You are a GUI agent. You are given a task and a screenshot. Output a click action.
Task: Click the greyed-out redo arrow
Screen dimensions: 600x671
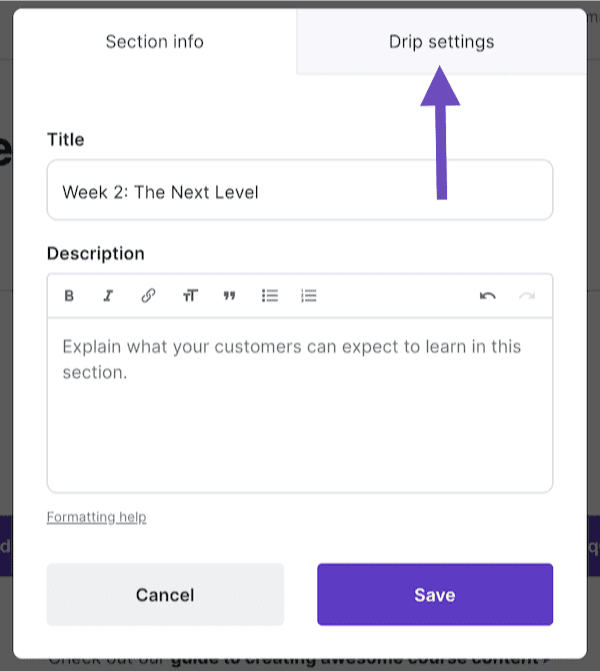pyautogui.click(x=527, y=296)
